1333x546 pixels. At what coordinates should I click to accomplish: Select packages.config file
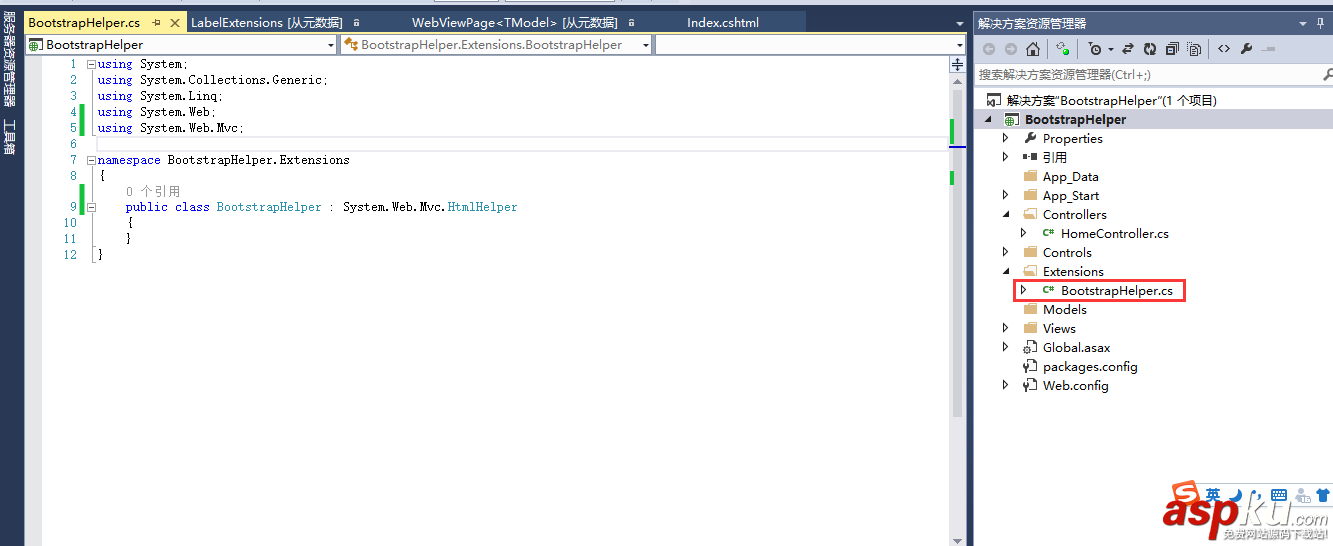[1090, 366]
